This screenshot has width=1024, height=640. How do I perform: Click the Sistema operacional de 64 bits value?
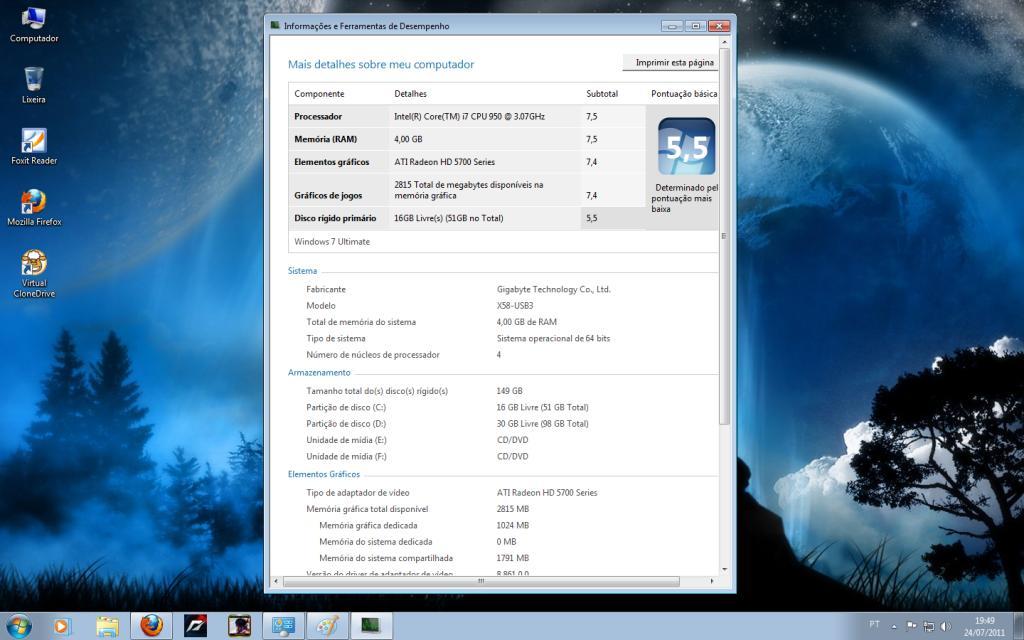click(x=553, y=338)
